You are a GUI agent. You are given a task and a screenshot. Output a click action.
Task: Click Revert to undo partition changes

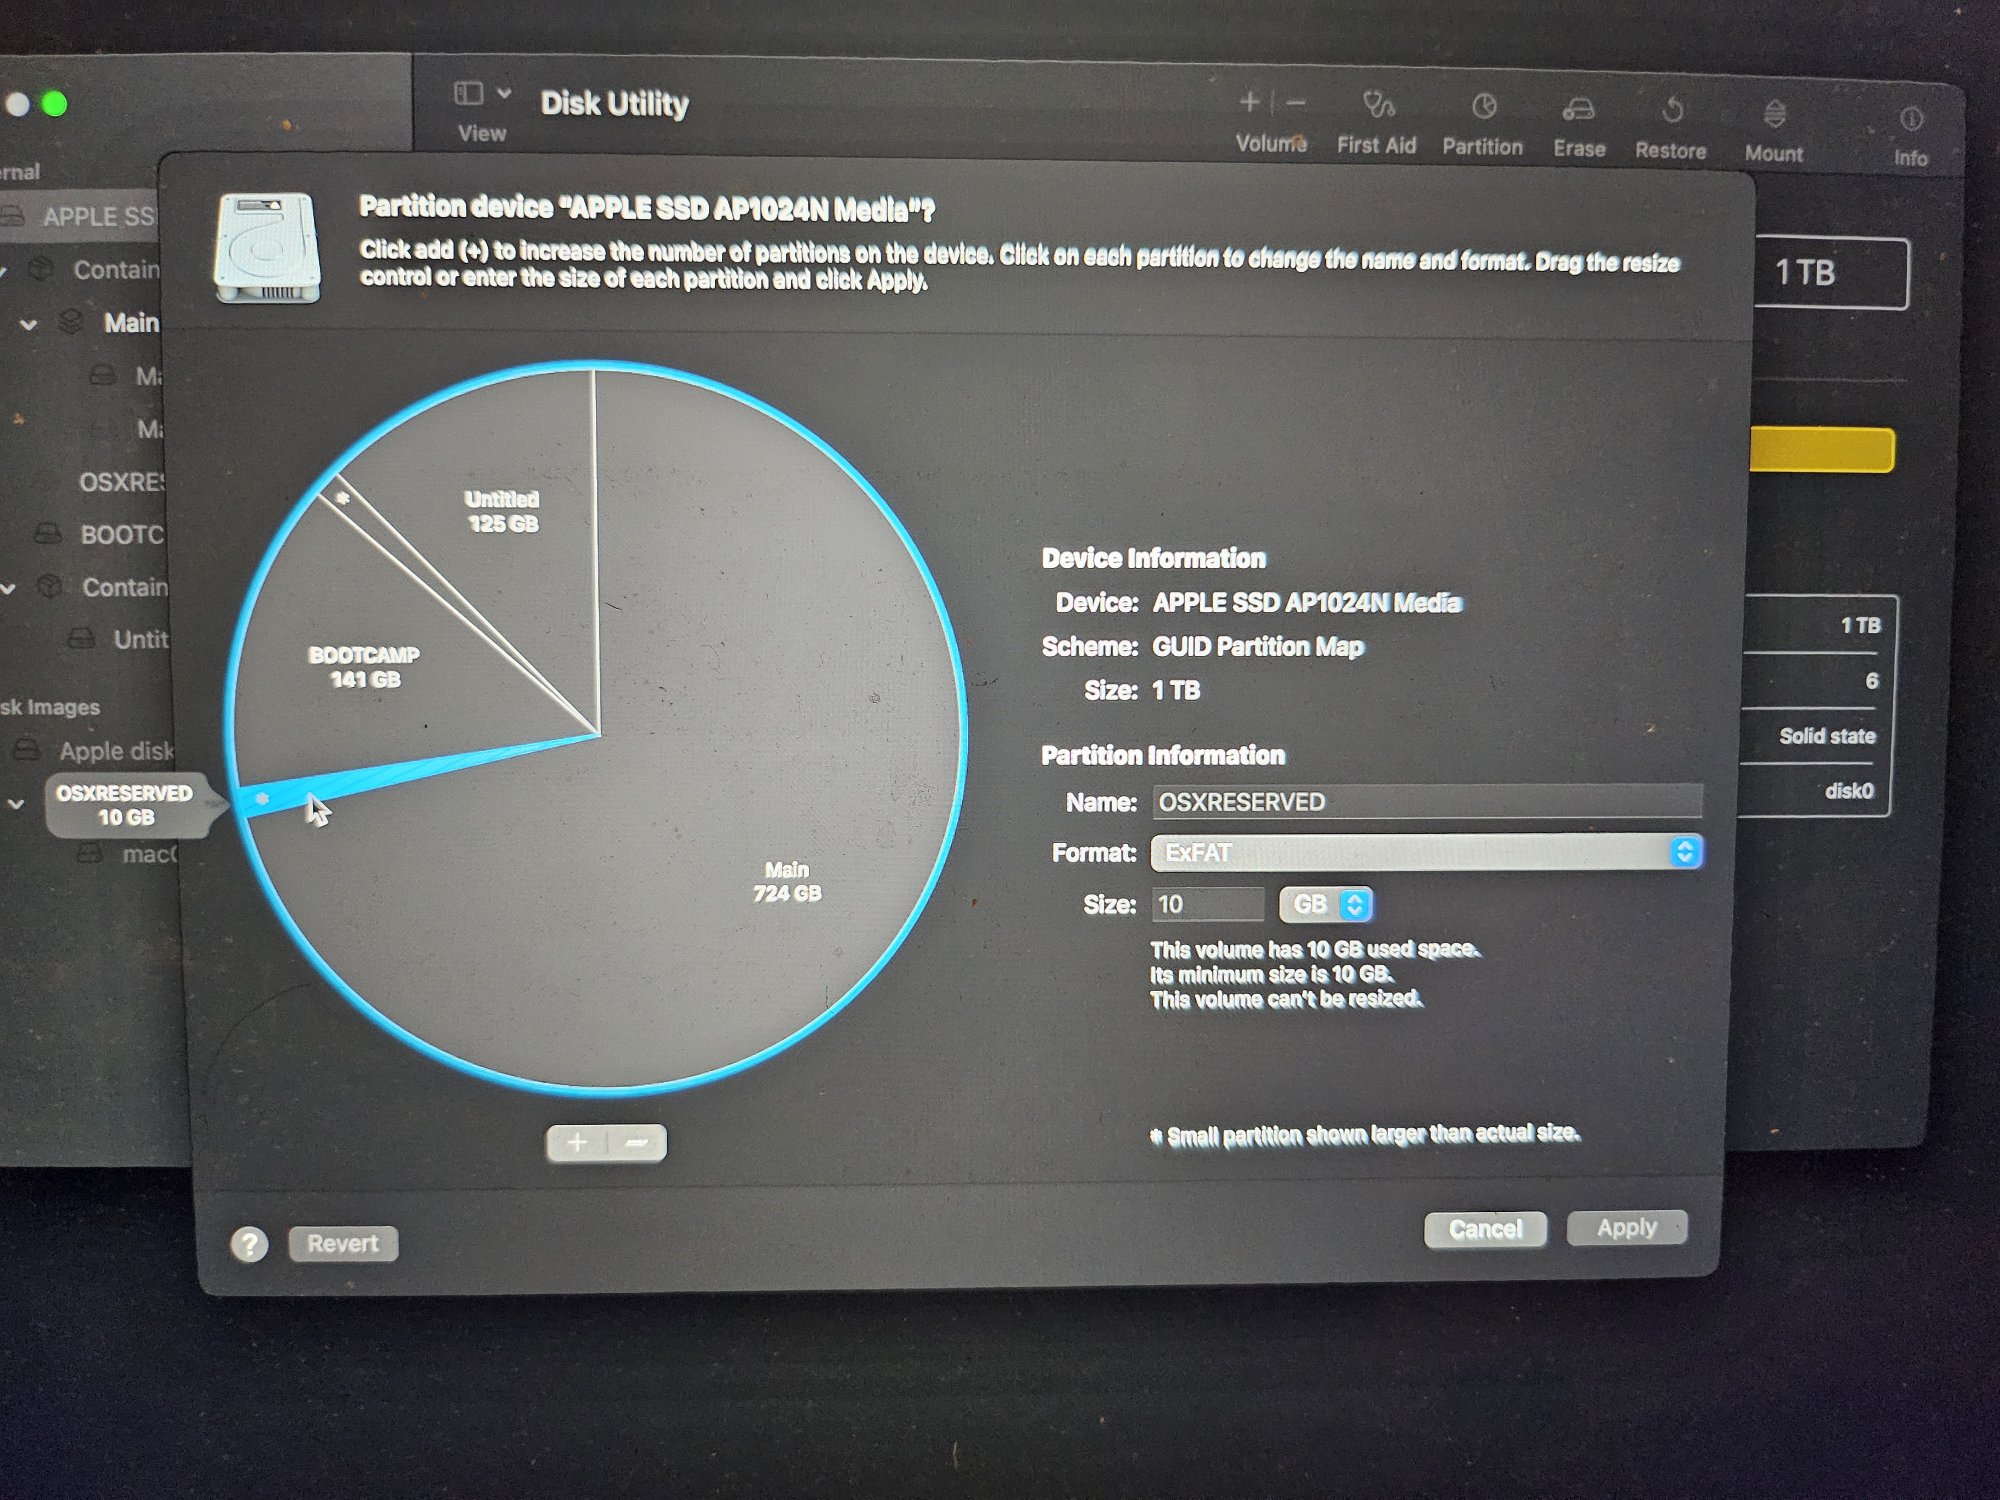click(x=340, y=1245)
